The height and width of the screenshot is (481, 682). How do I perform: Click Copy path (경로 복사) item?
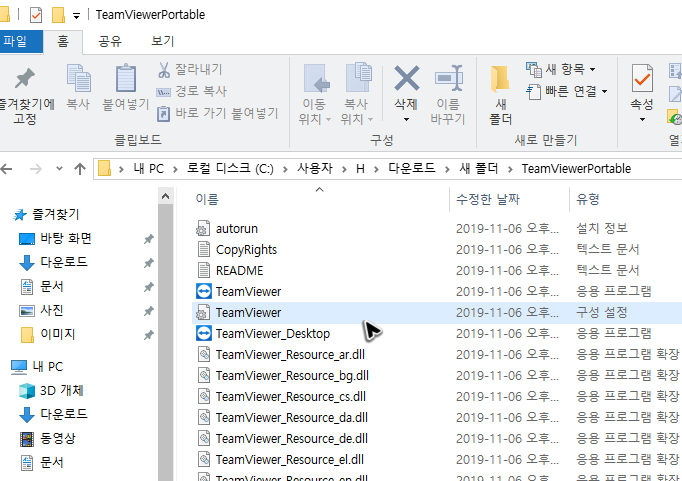point(192,91)
